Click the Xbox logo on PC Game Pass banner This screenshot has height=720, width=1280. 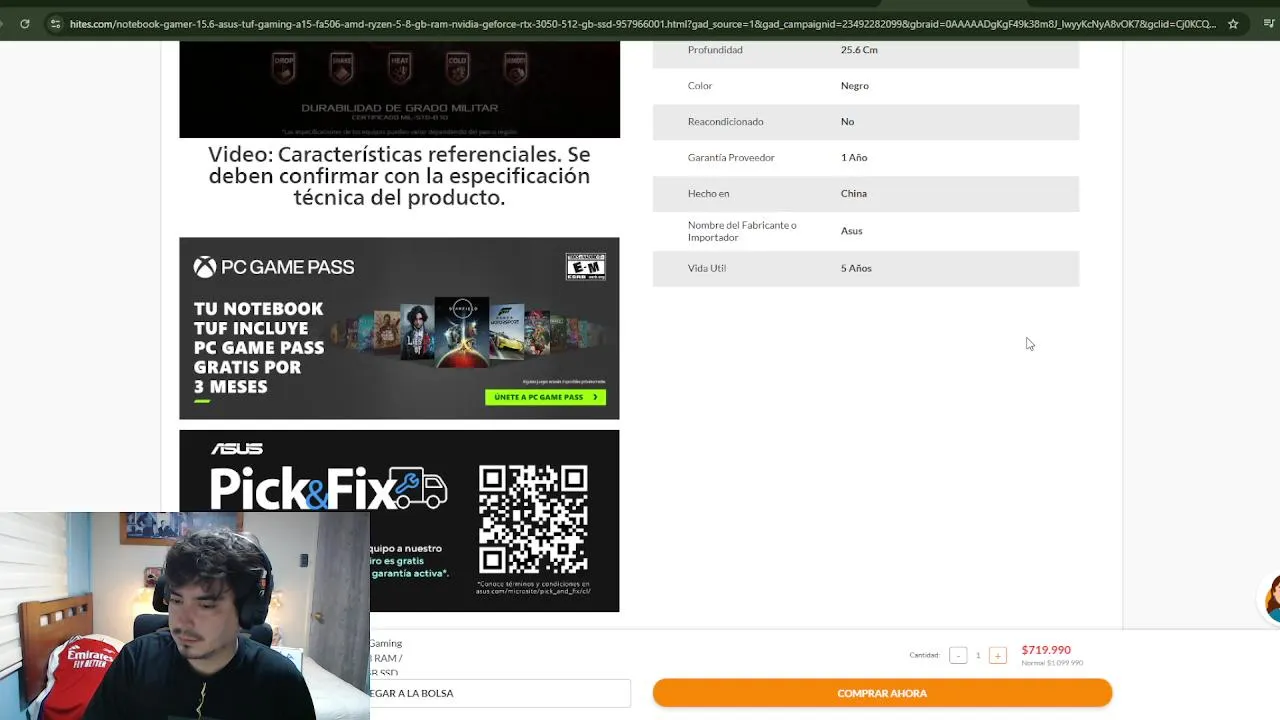(x=204, y=267)
